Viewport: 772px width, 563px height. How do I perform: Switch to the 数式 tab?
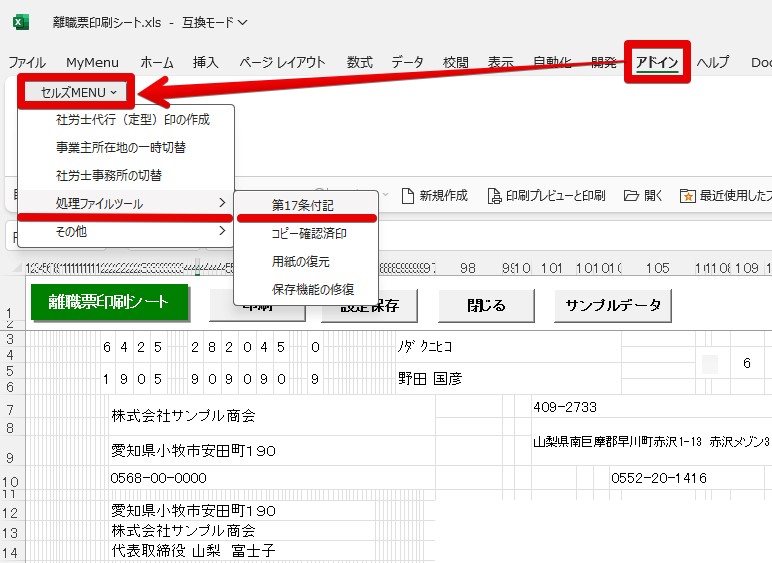pyautogui.click(x=359, y=63)
